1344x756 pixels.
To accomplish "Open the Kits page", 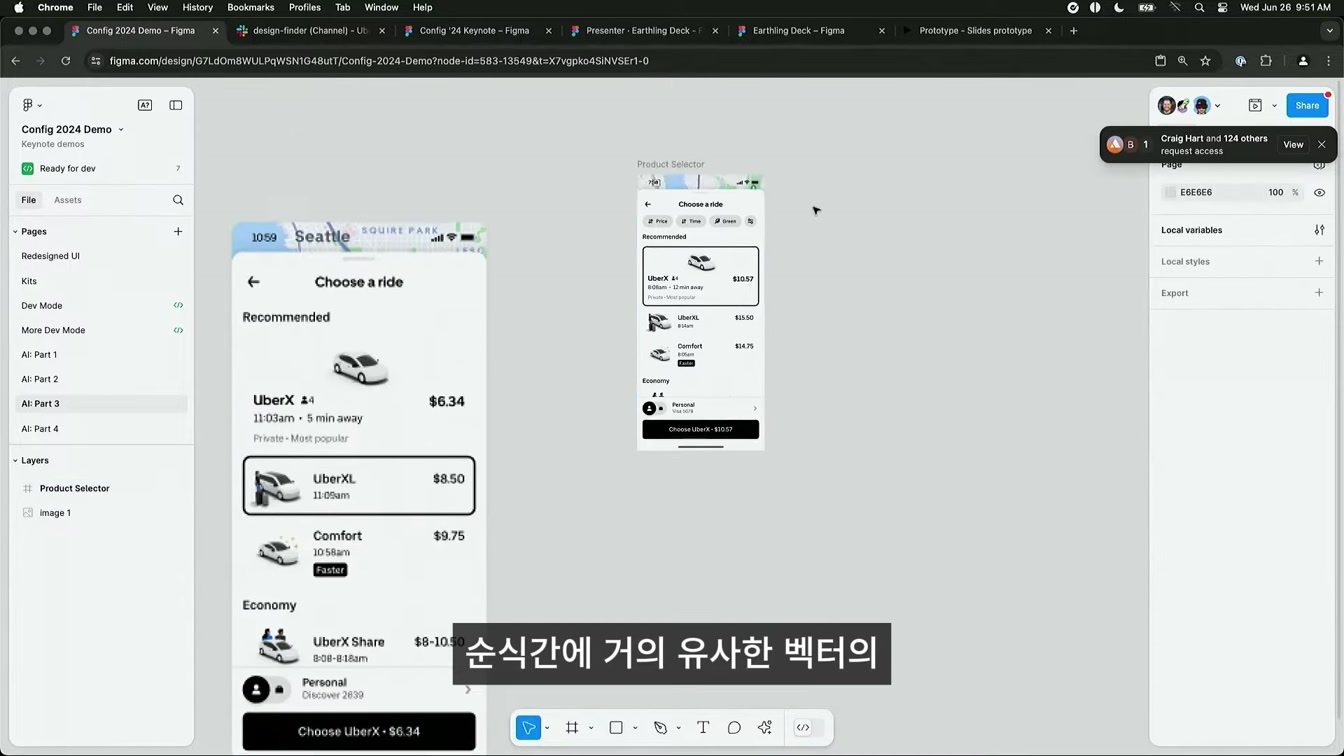I will point(29,281).
